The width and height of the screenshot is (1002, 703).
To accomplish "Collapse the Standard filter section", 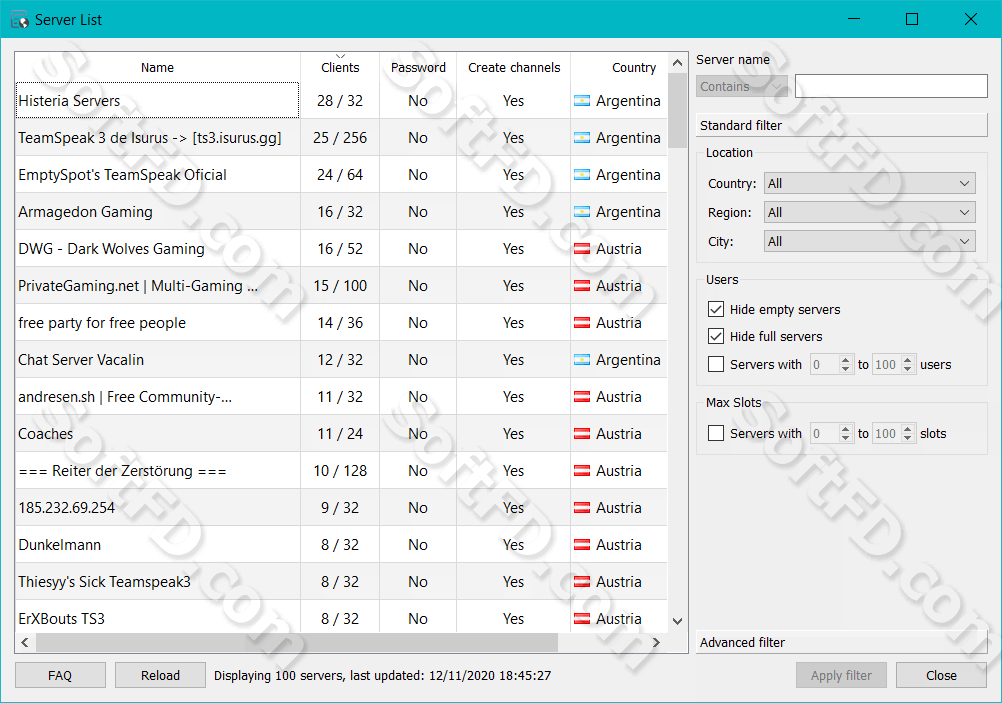I will pos(842,125).
